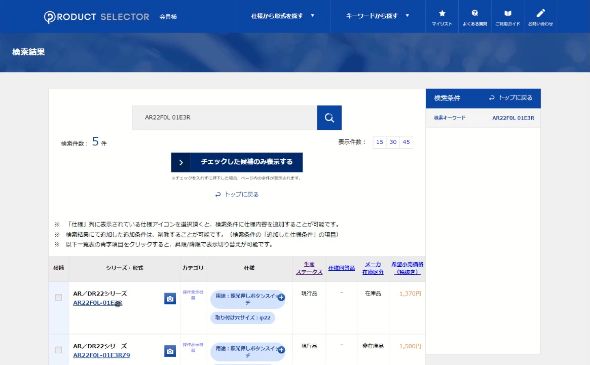Click the keyword search input field
590x365 pixels.
click(x=224, y=118)
